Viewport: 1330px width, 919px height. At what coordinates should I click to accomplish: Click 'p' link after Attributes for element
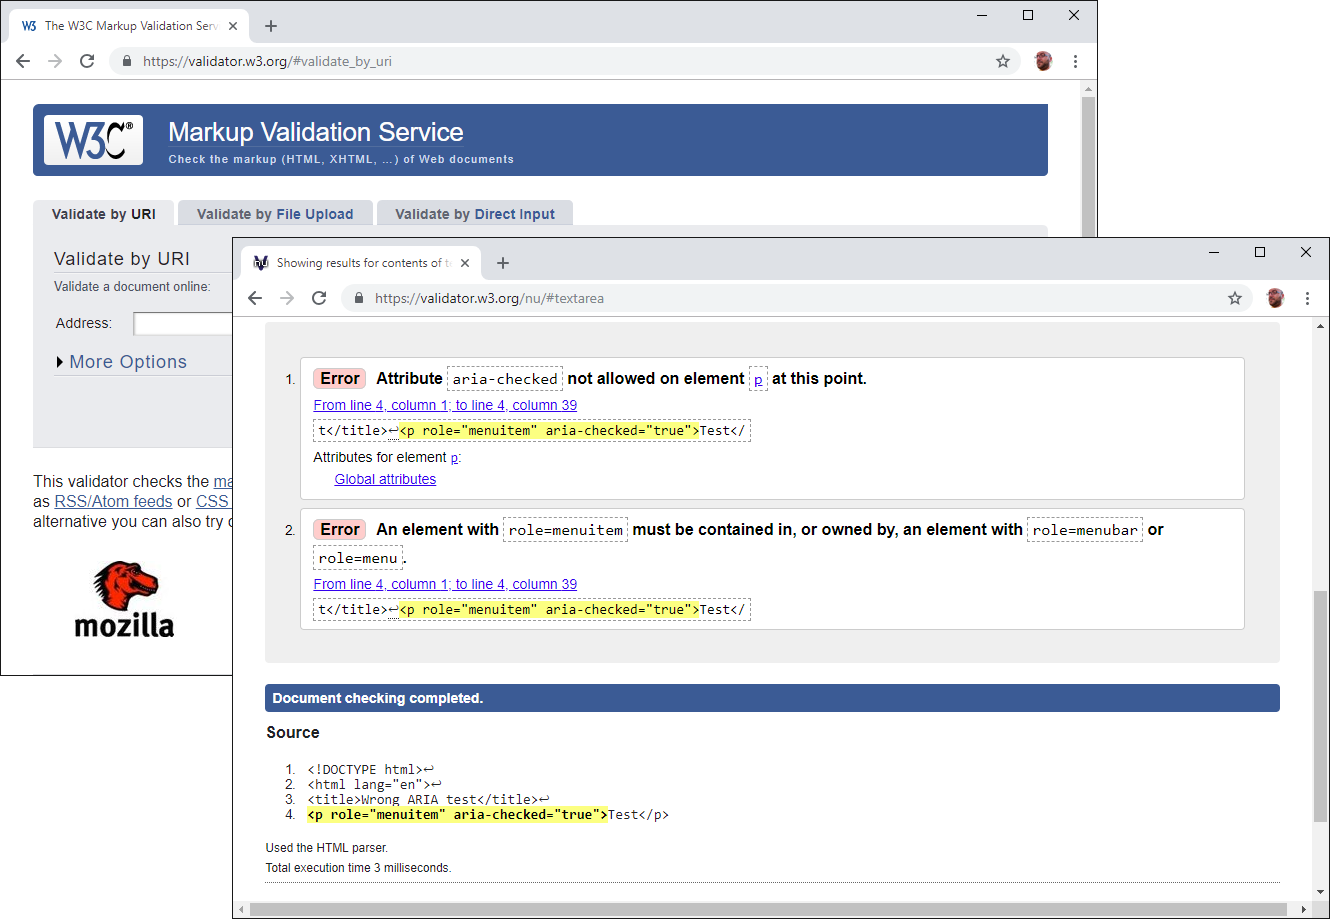click(454, 458)
